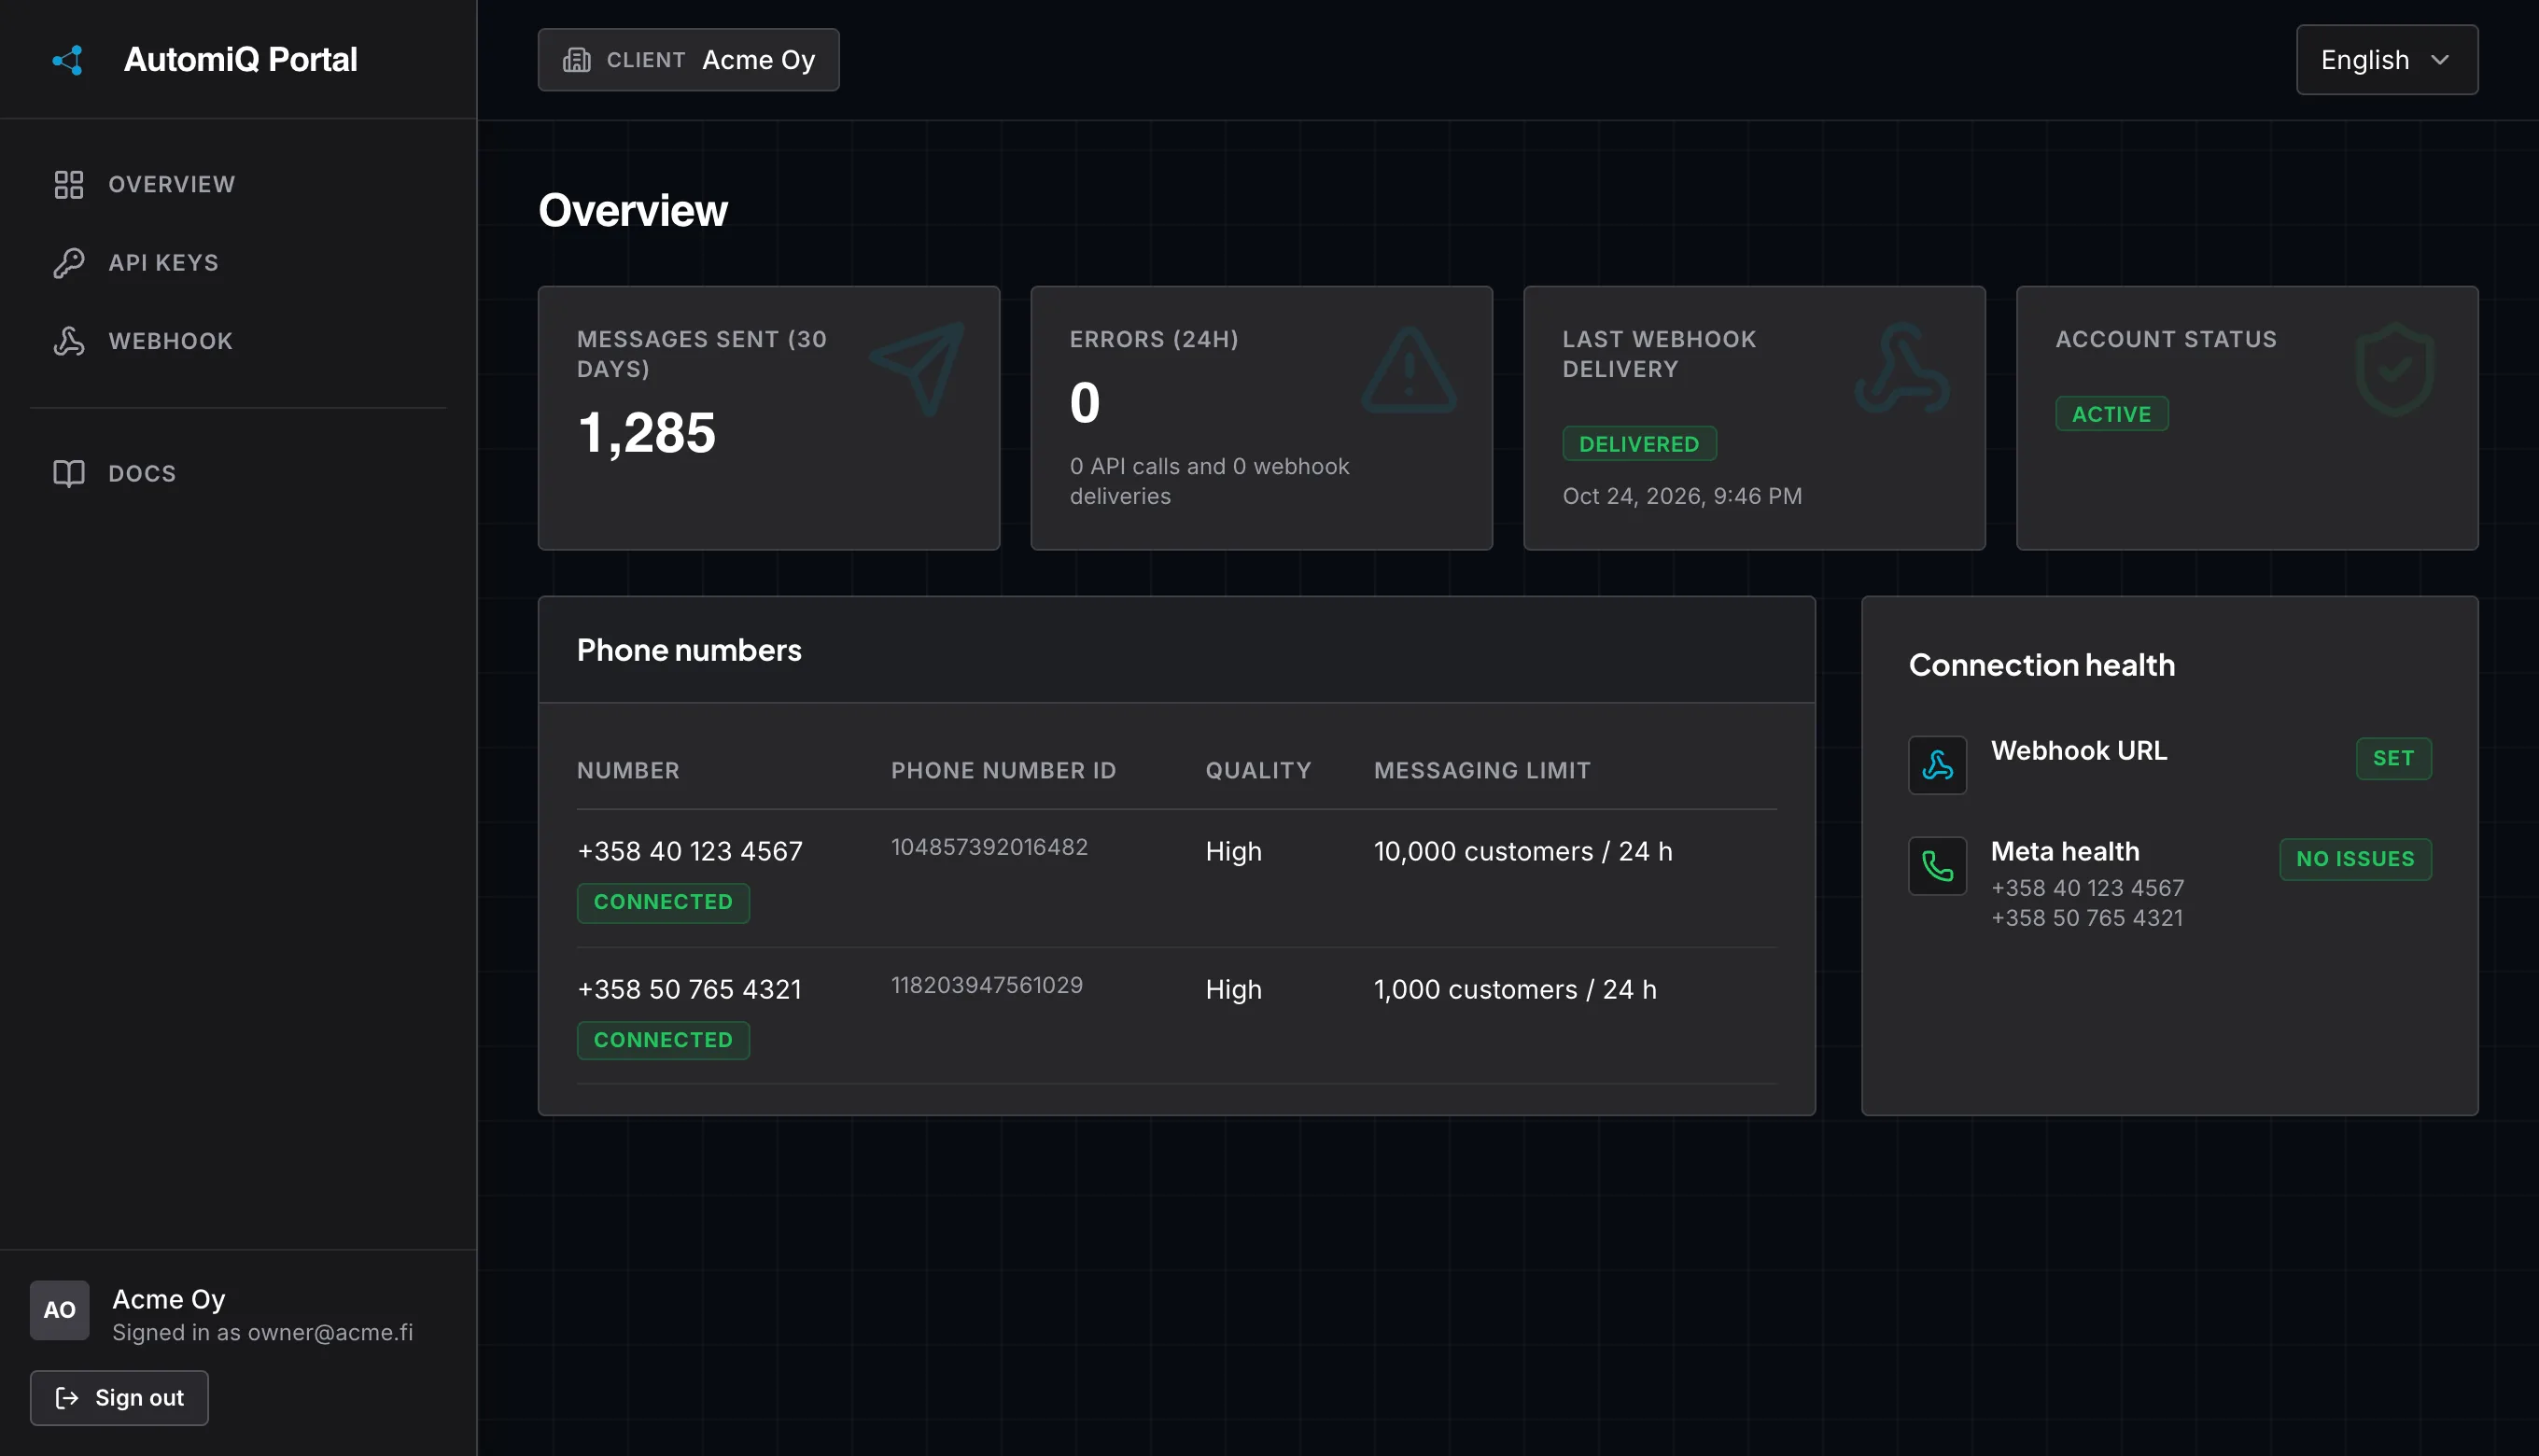Viewport: 2539px width, 1456px height.
Task: Click the 0 errors value
Action: (1084, 403)
